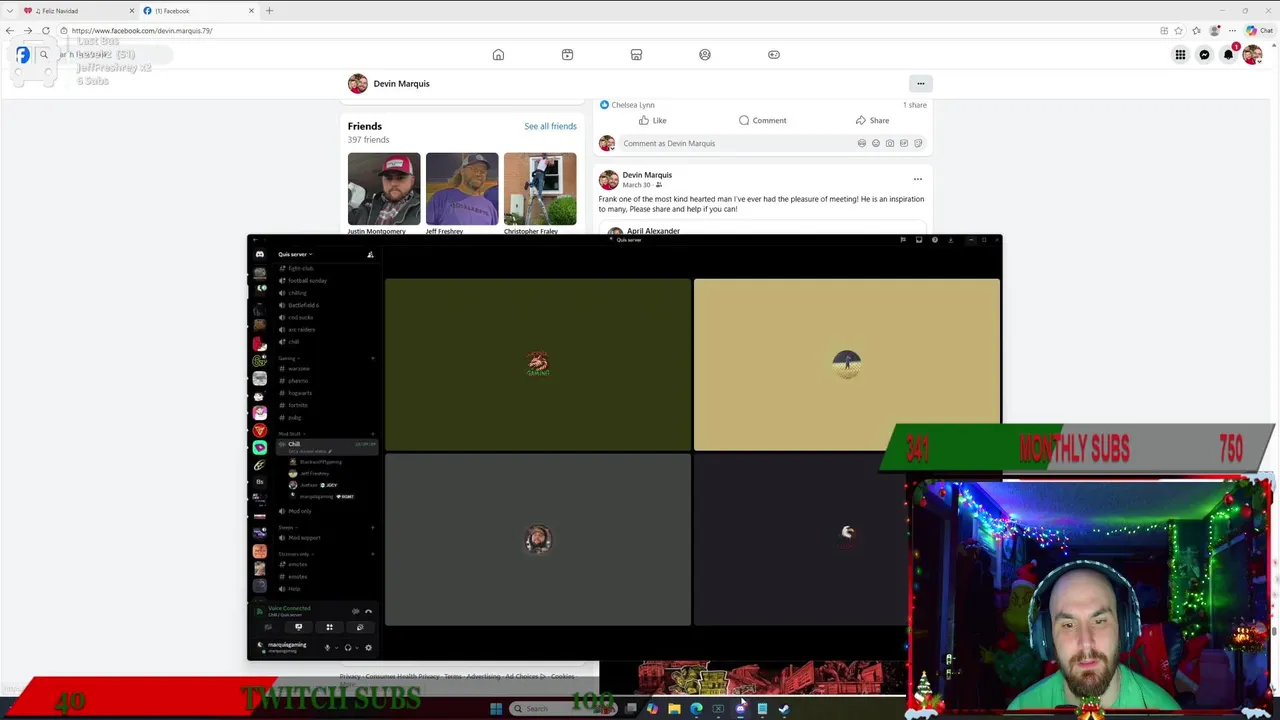The width and height of the screenshot is (1280, 720).
Task: Open Facebook profile/groups circle icon
Action: pyautogui.click(x=705, y=55)
